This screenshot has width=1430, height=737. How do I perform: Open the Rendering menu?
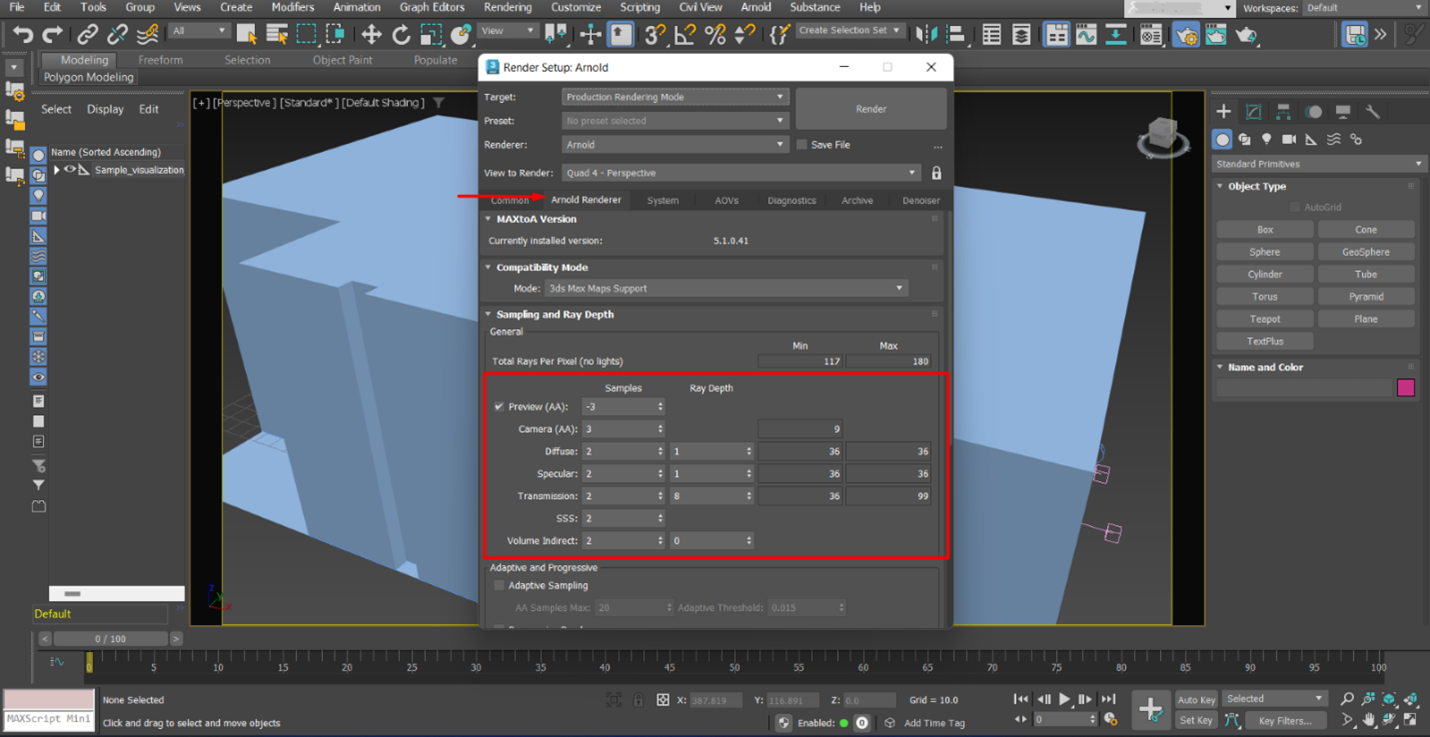coord(507,8)
